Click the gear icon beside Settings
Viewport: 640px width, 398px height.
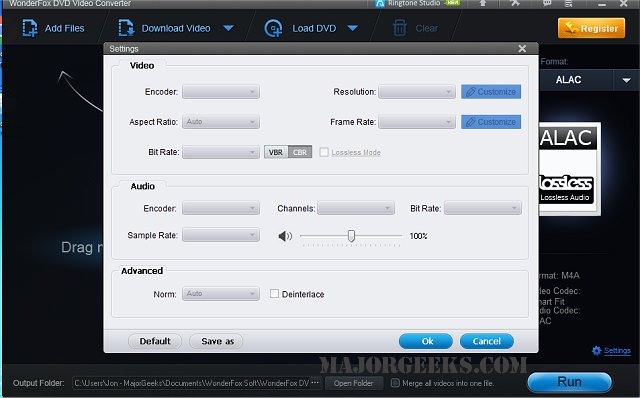click(x=596, y=351)
